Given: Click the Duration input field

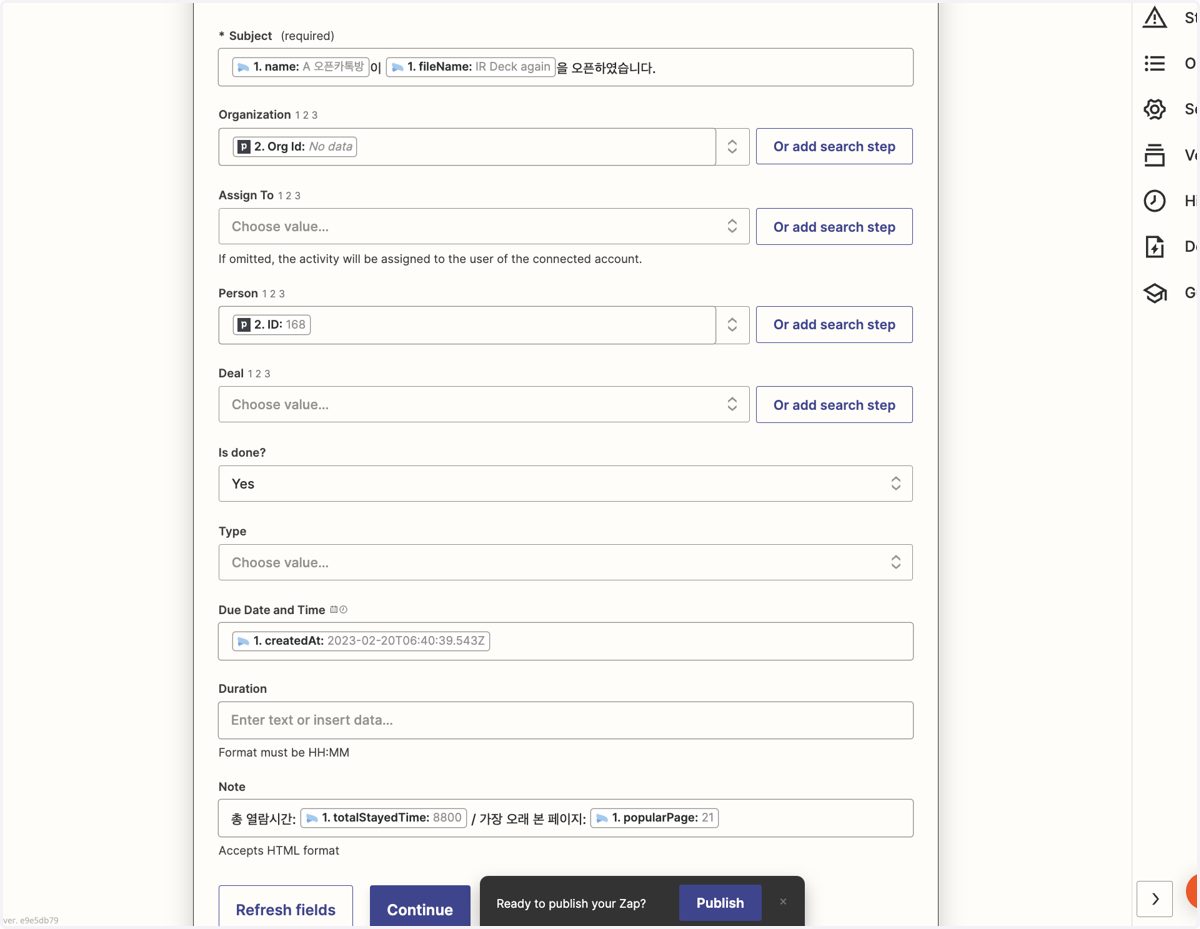Looking at the screenshot, I should (x=566, y=720).
